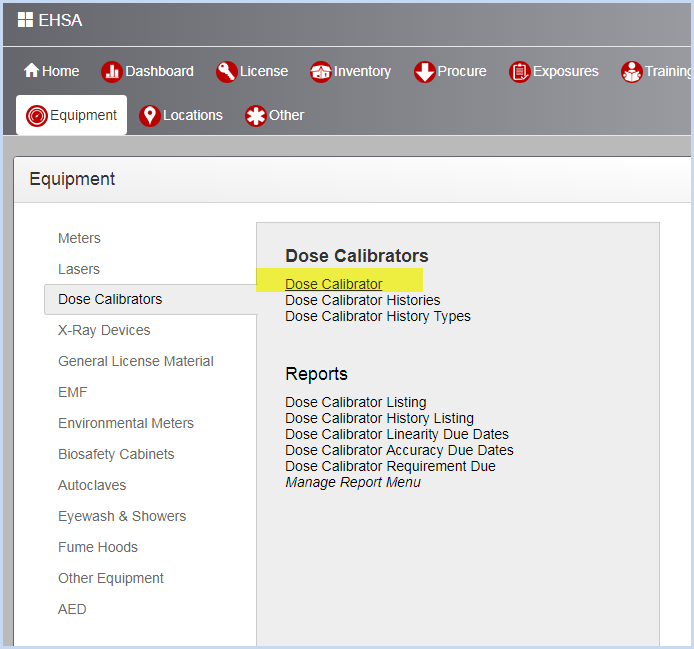Click the EHSA grid logo icon

point(25,20)
